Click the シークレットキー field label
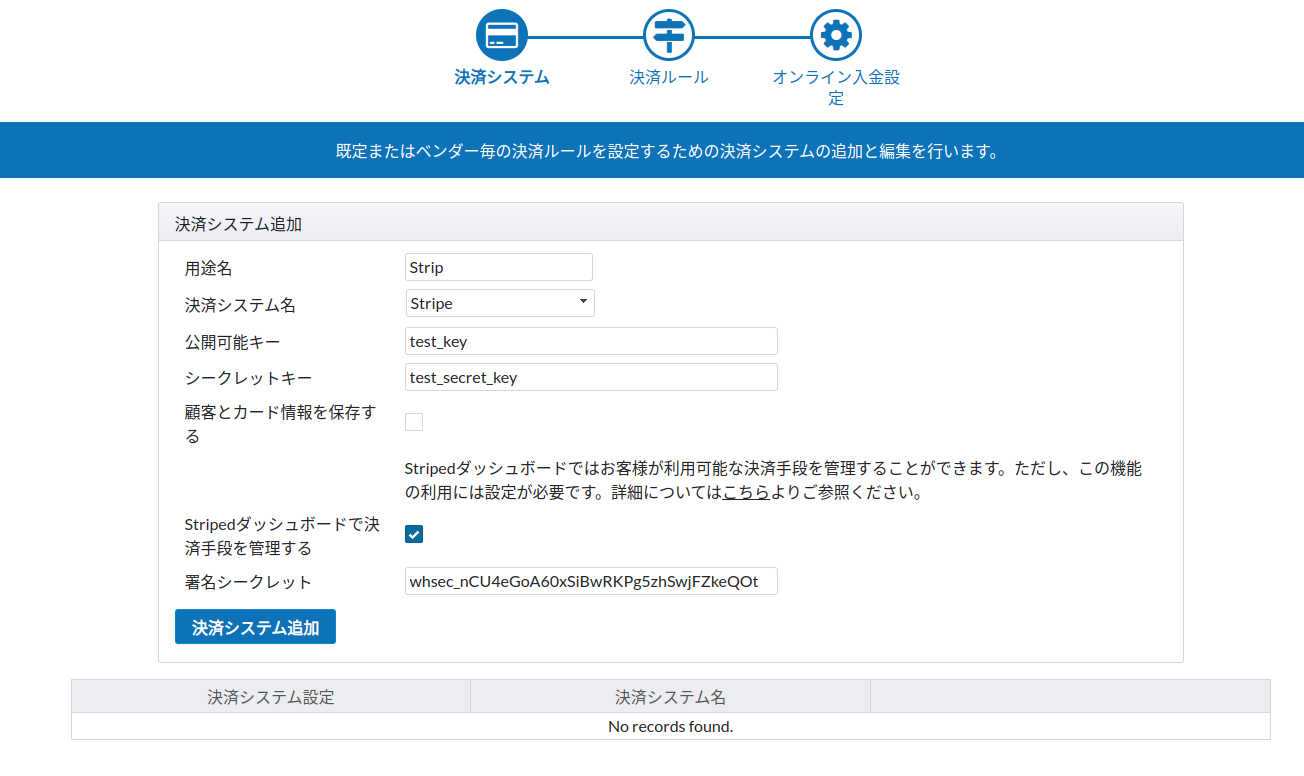 [248, 378]
